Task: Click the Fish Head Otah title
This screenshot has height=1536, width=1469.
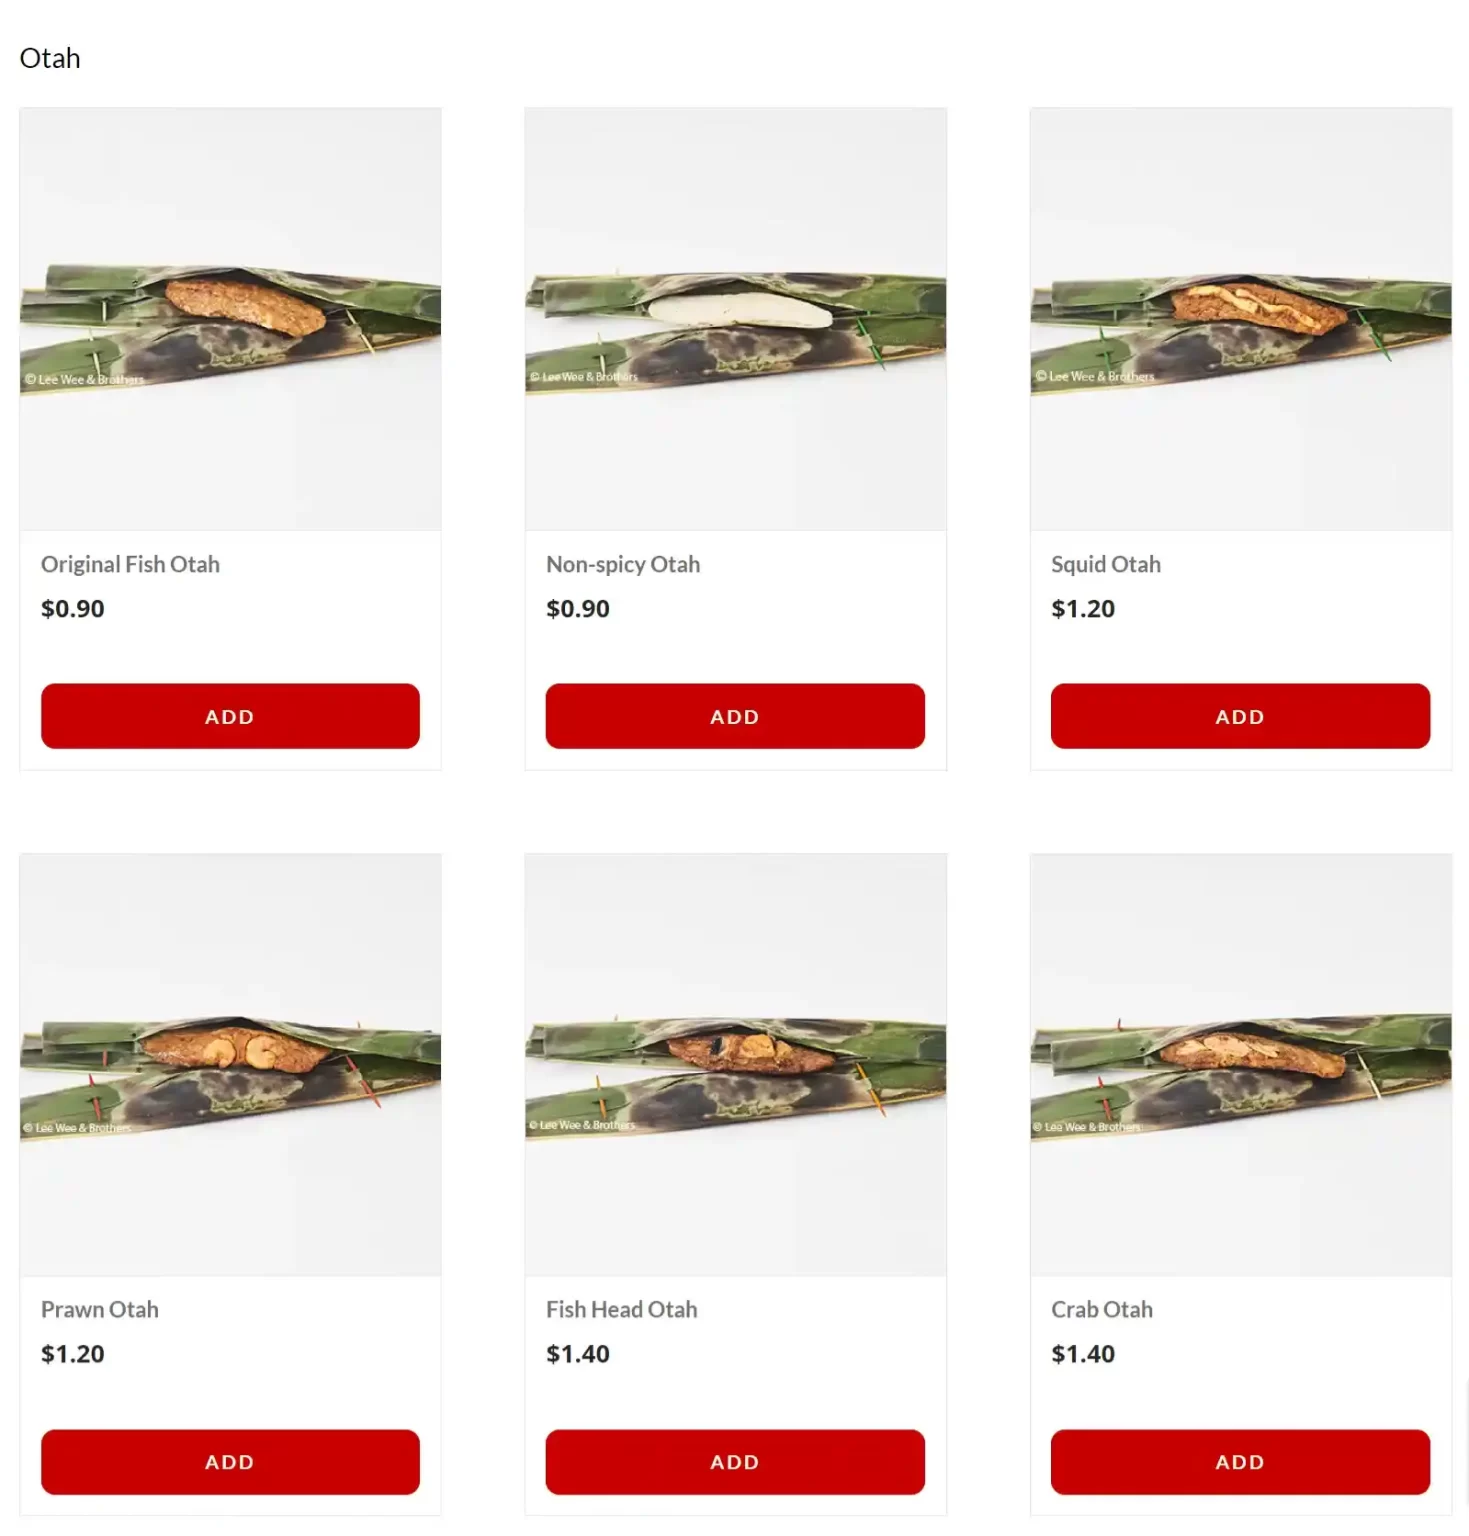Action: (x=622, y=1309)
